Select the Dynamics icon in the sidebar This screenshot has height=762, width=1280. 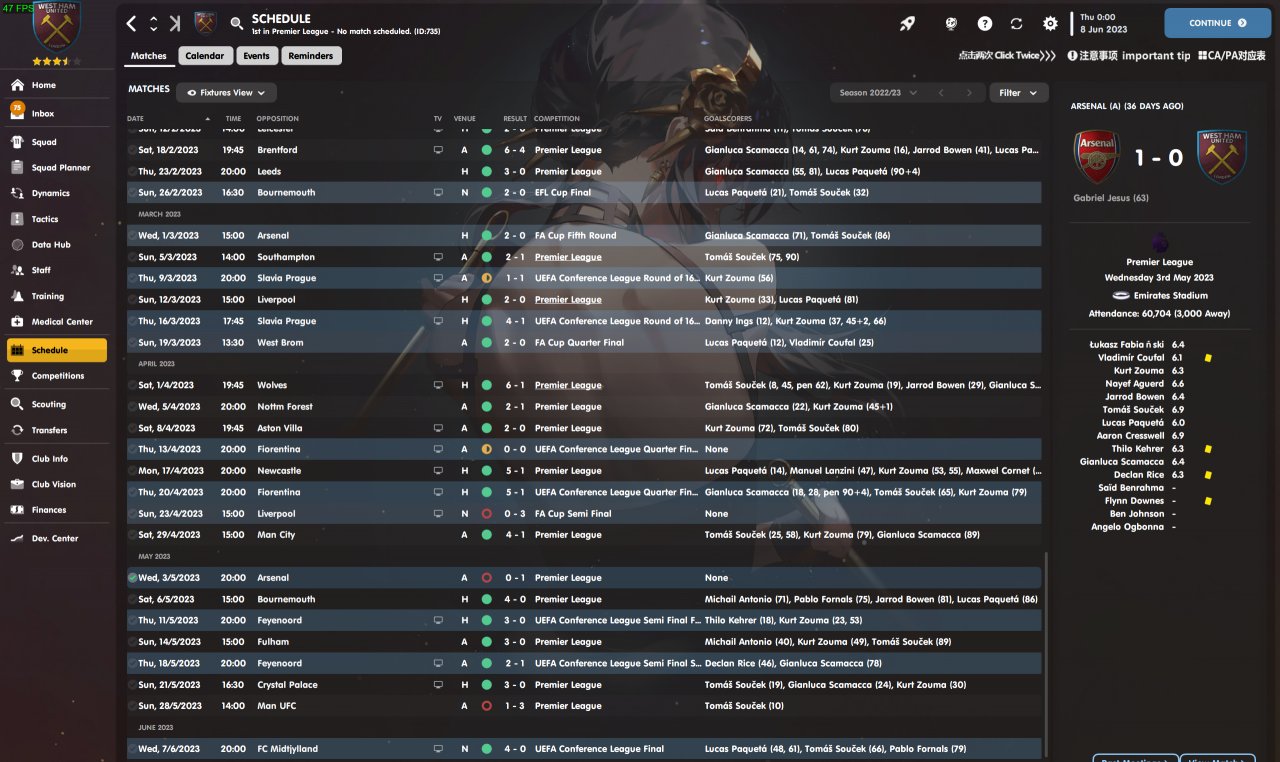17,193
